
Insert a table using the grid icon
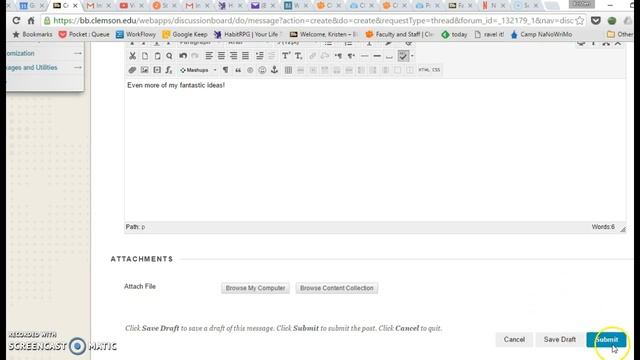click(288, 70)
